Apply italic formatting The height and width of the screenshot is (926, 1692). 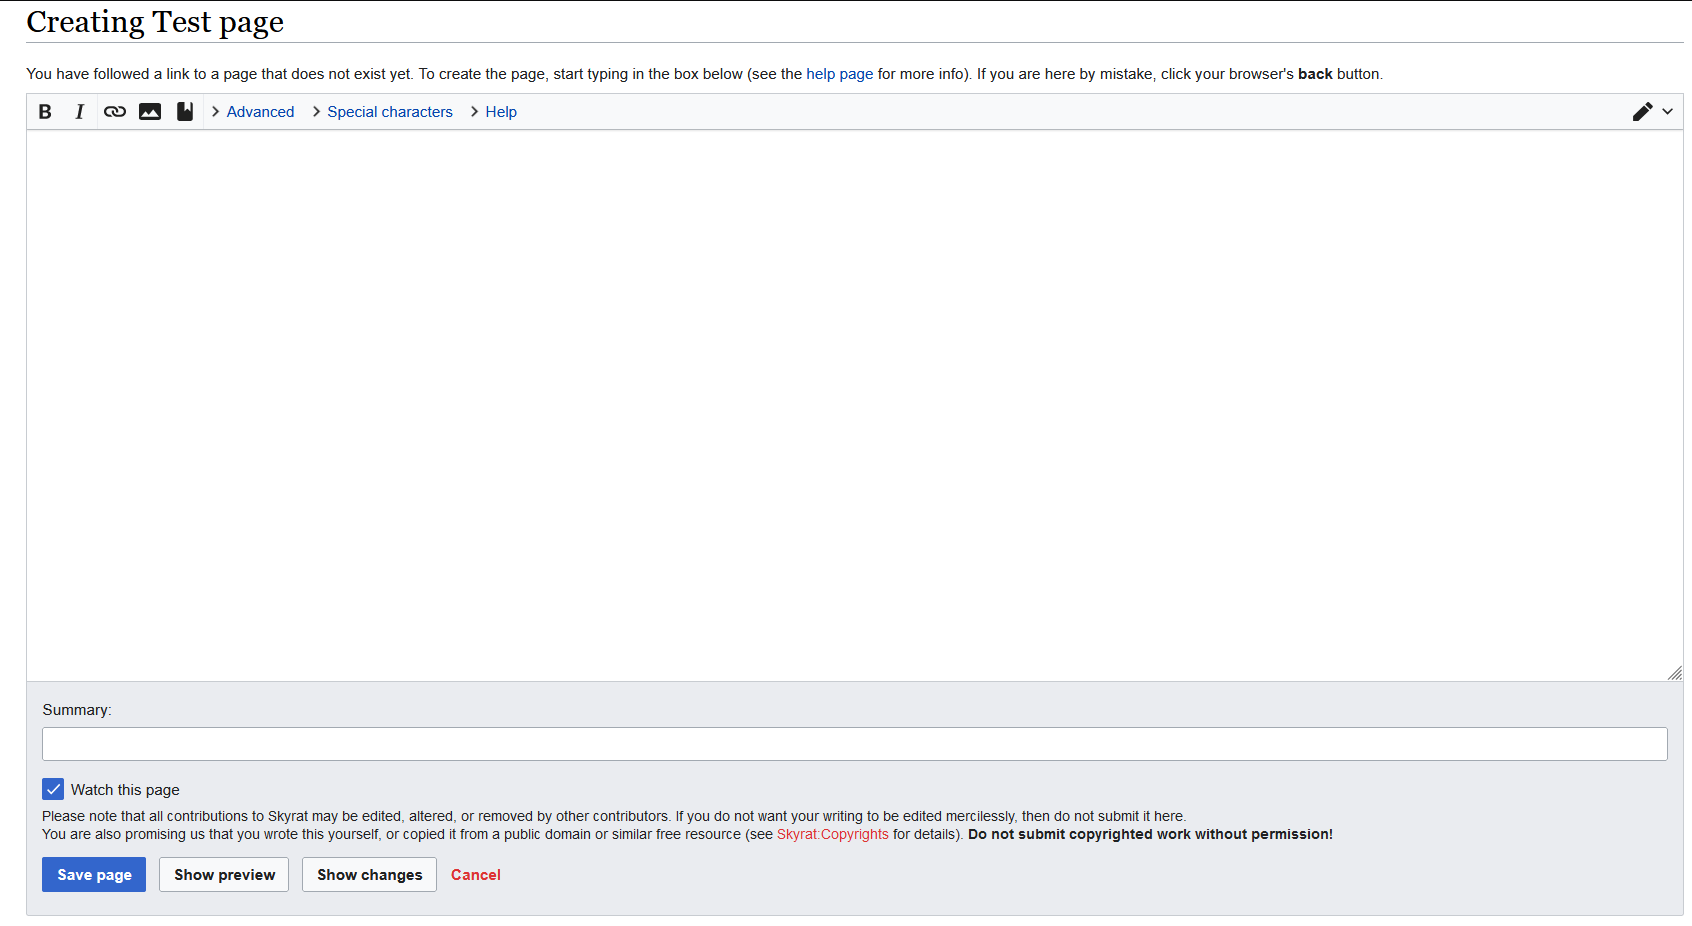79,112
